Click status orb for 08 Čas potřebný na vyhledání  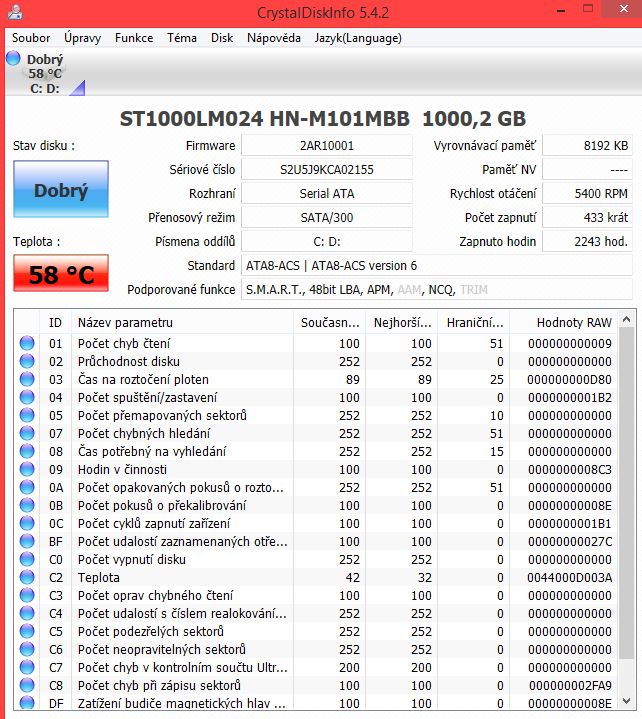pos(27,451)
